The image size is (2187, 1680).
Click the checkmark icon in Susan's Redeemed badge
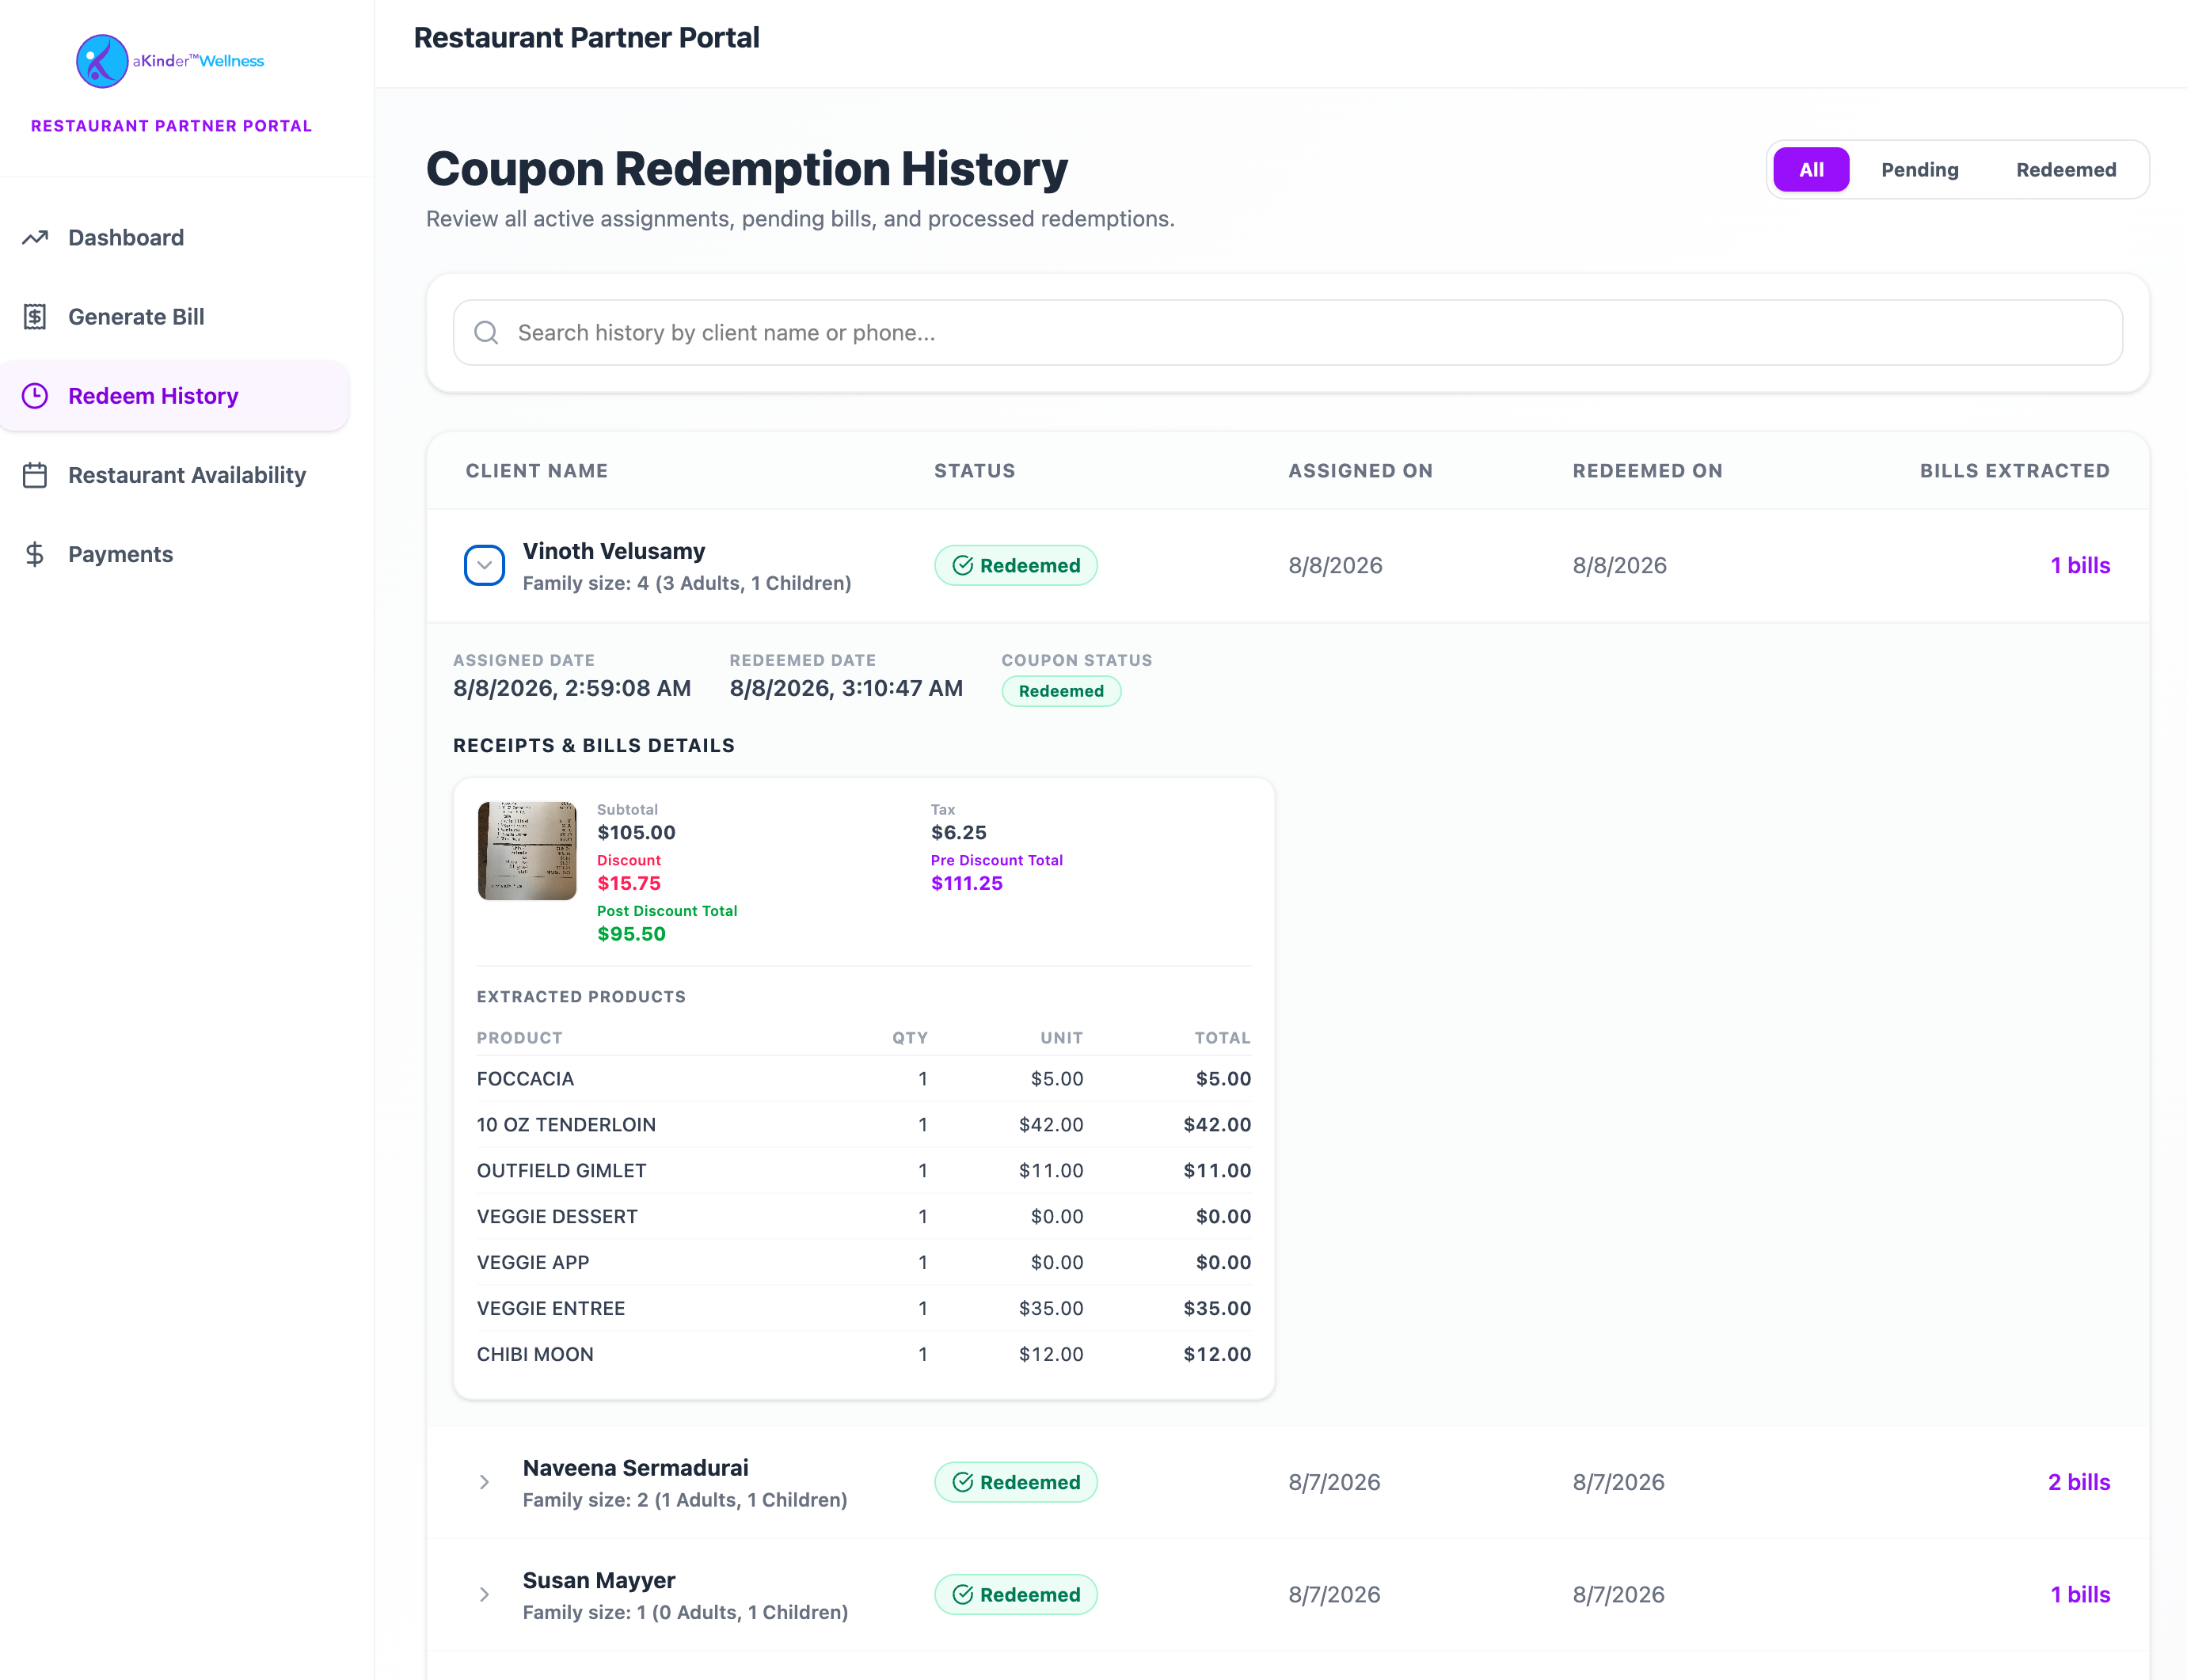[x=963, y=1595]
